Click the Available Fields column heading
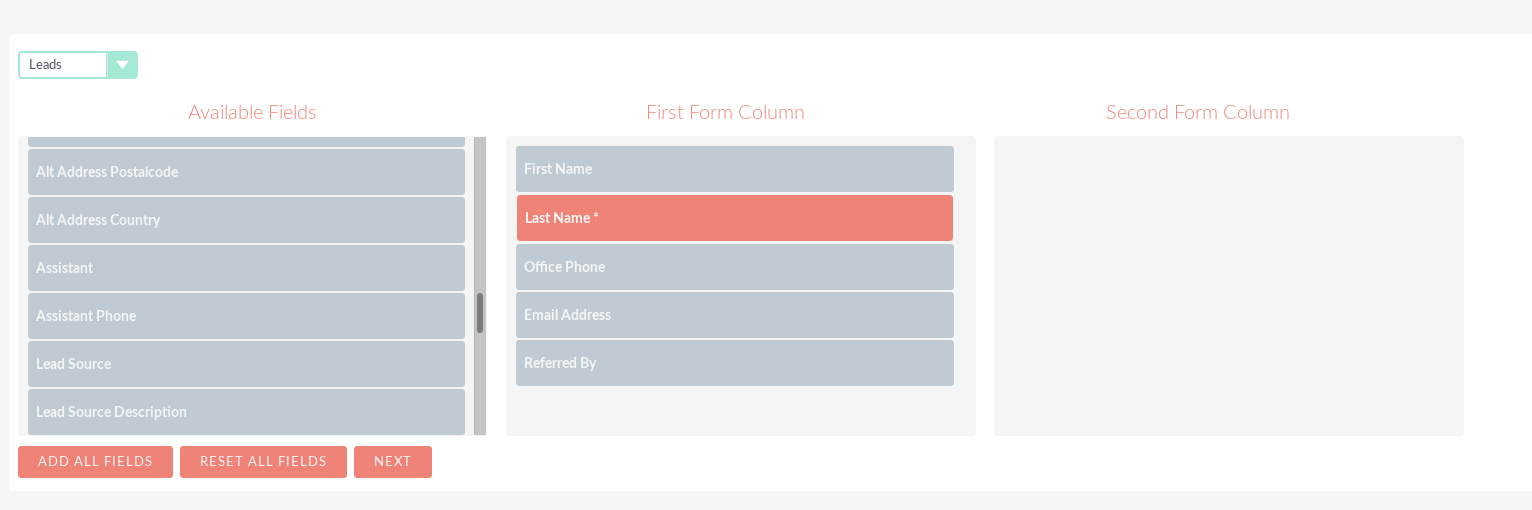The image size is (1532, 510). point(252,112)
